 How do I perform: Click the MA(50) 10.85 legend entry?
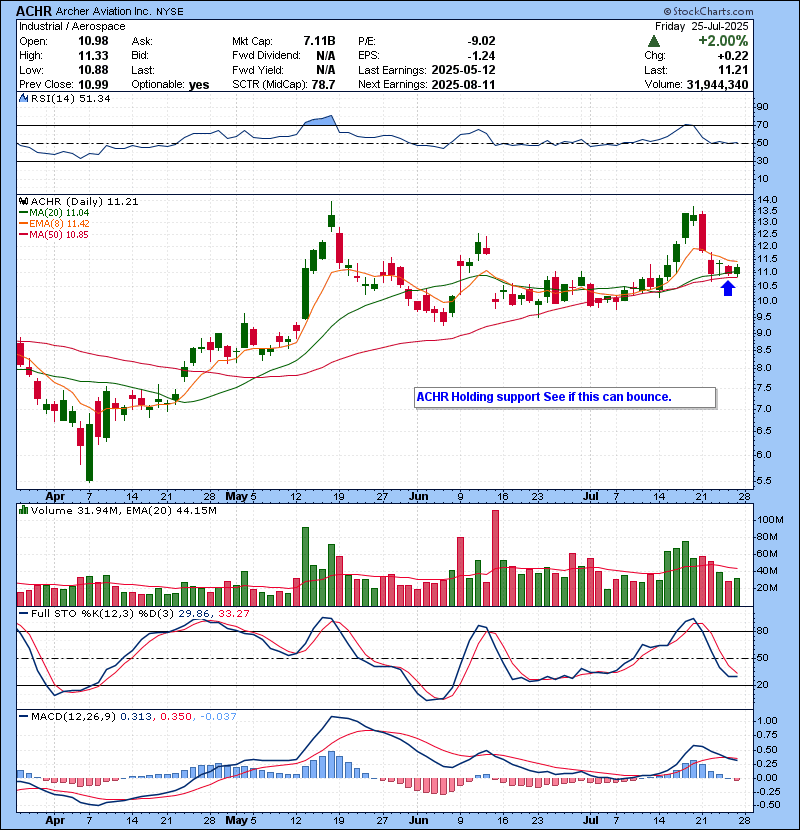pos(54,235)
